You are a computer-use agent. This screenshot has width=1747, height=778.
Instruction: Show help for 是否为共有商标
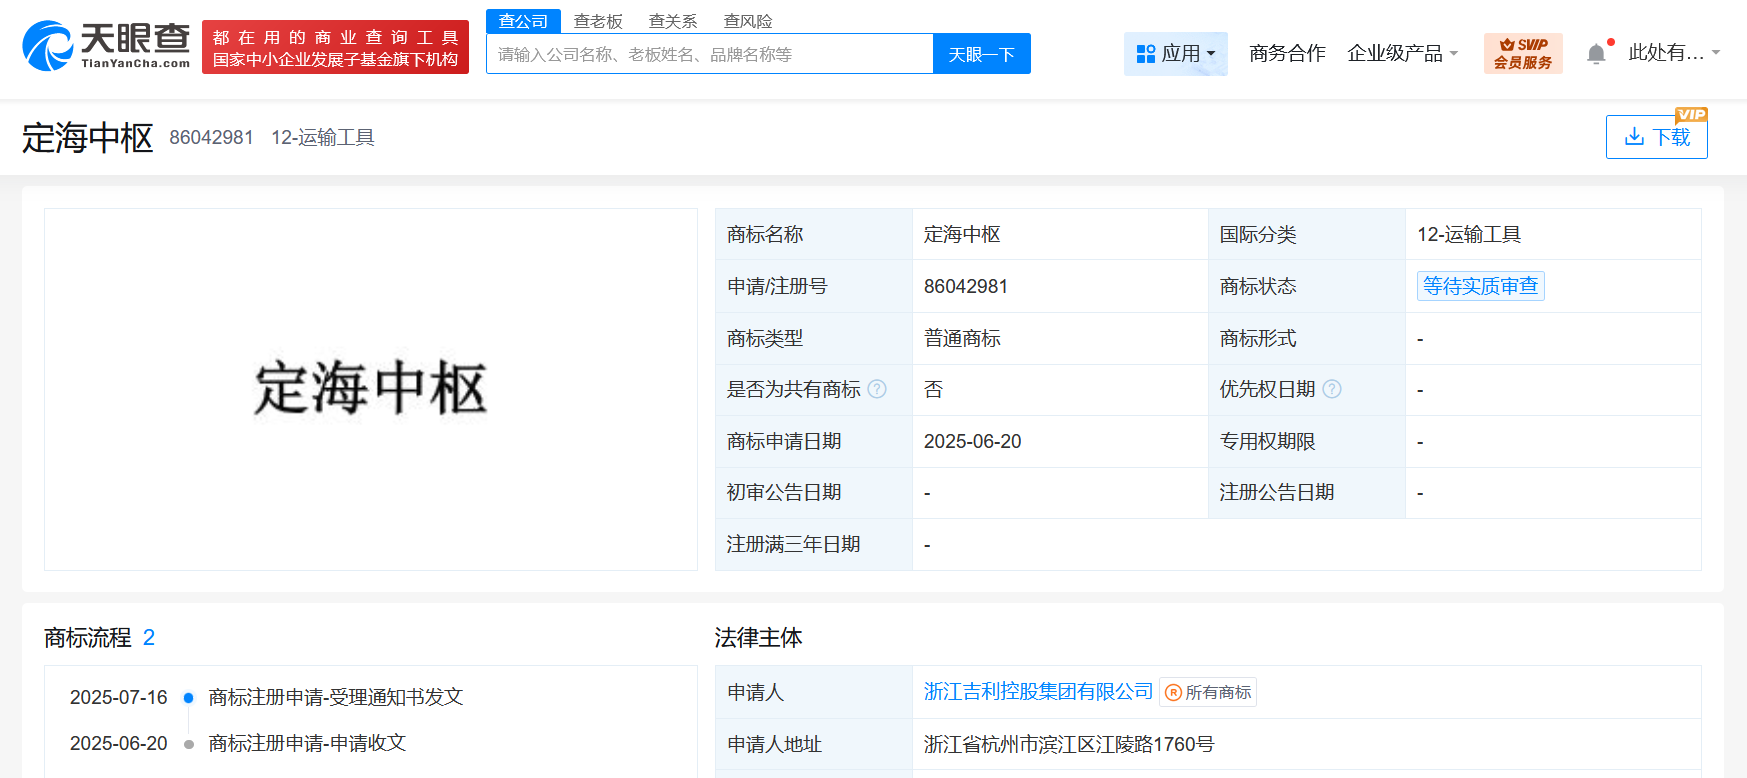click(877, 389)
